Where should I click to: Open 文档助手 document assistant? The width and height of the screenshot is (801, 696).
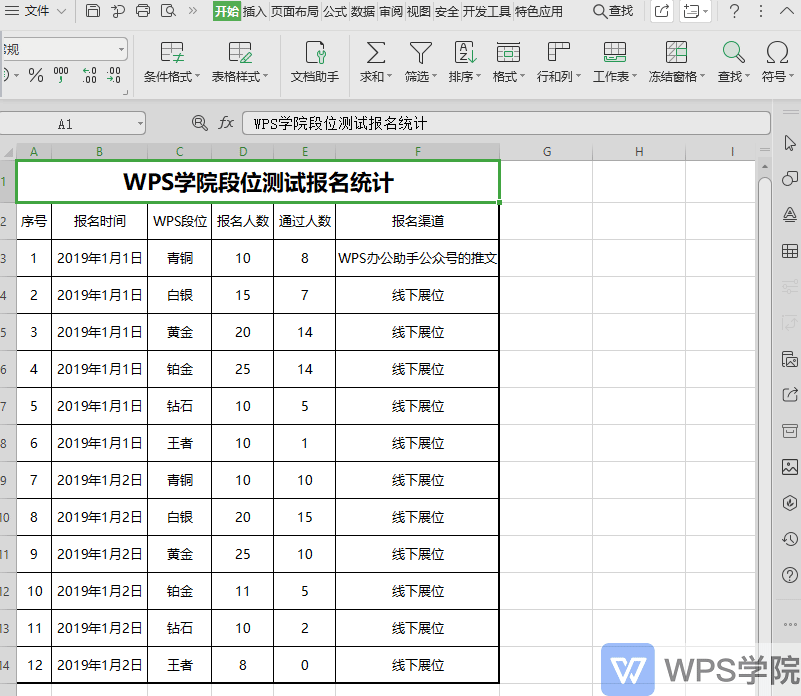click(x=315, y=62)
